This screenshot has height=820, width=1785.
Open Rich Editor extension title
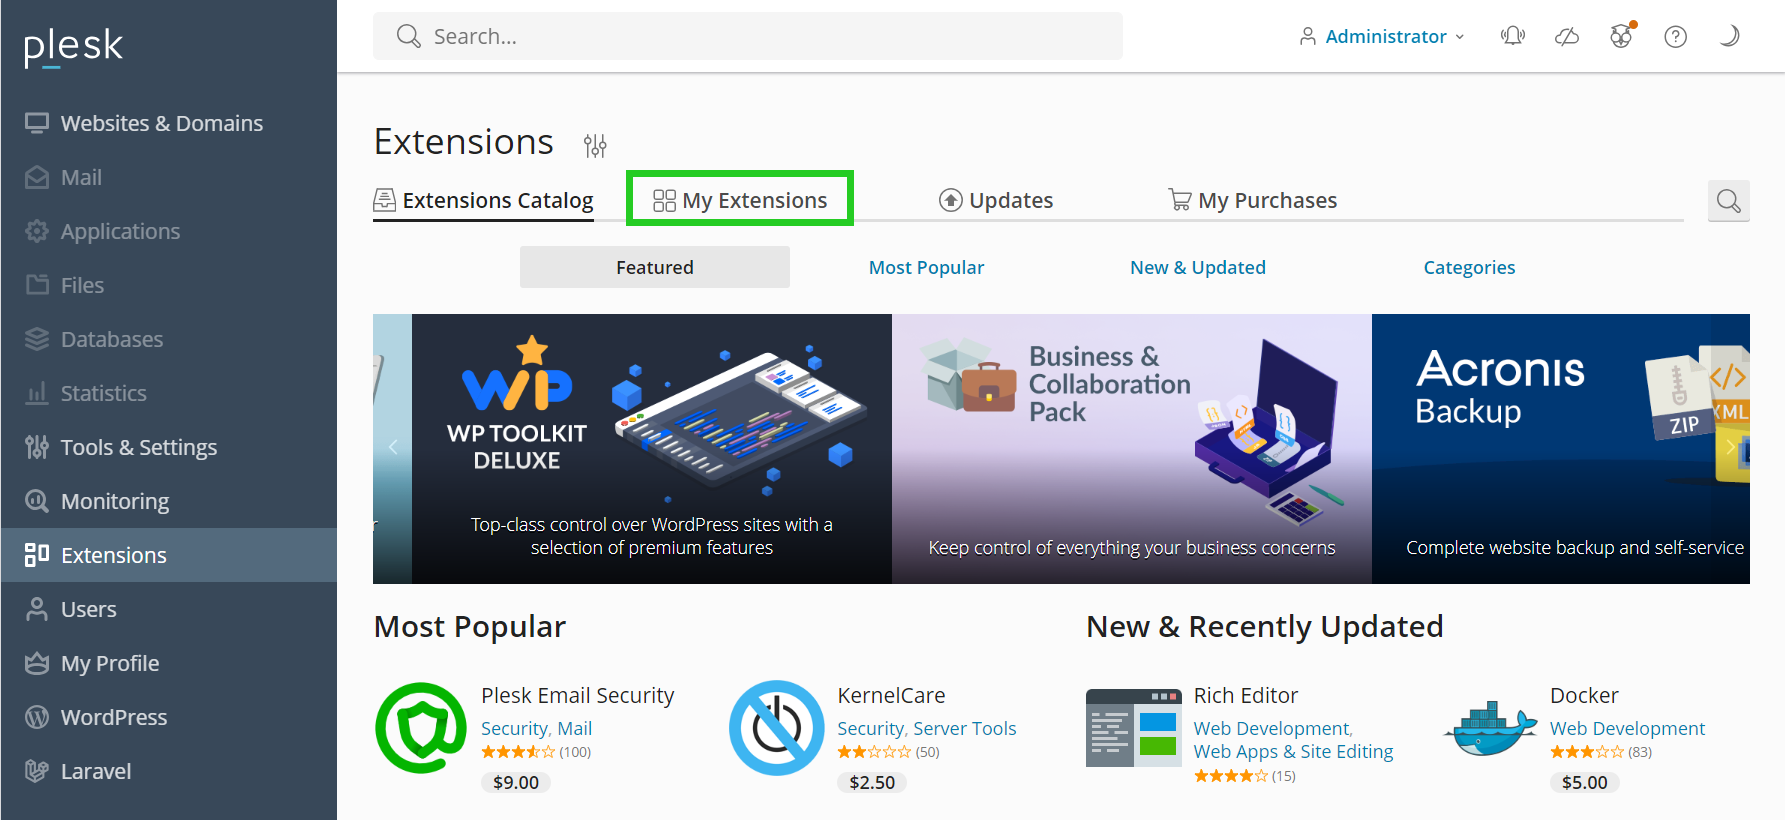pyautogui.click(x=1246, y=695)
